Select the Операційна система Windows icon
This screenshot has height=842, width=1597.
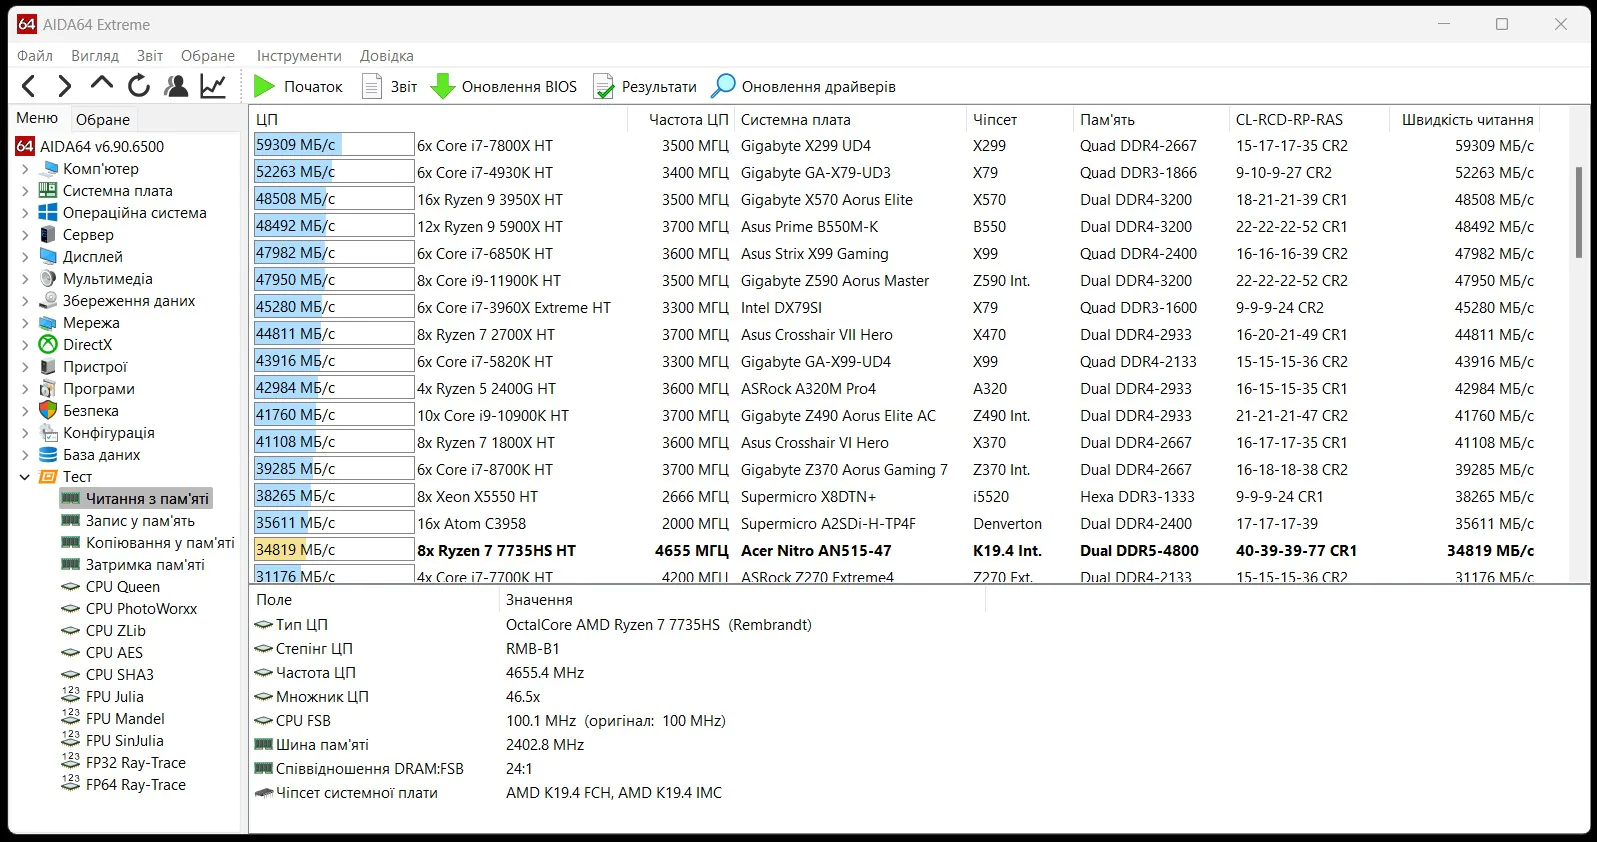pyautogui.click(x=48, y=212)
